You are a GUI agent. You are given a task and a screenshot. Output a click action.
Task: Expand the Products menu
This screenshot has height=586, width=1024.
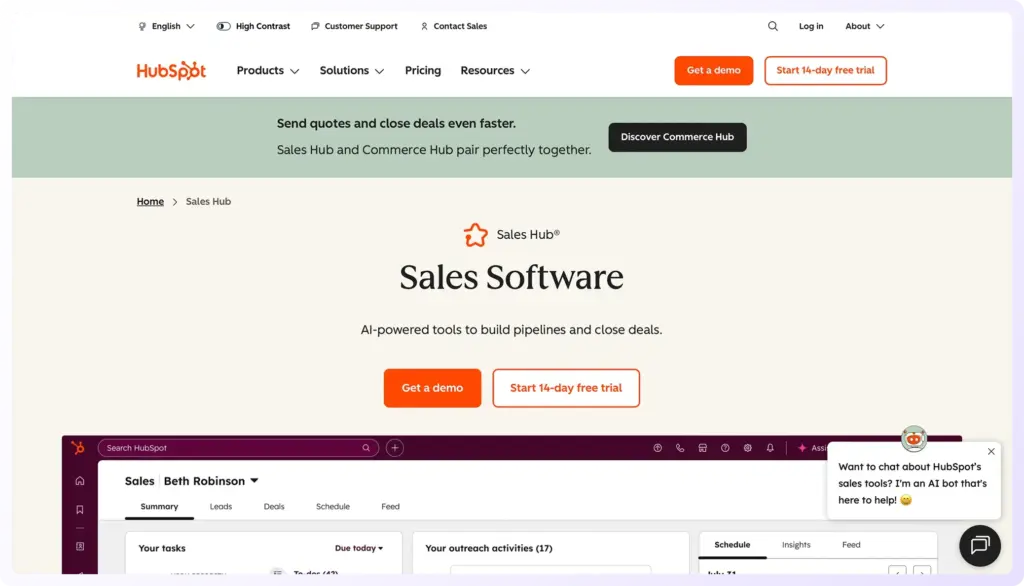click(267, 71)
